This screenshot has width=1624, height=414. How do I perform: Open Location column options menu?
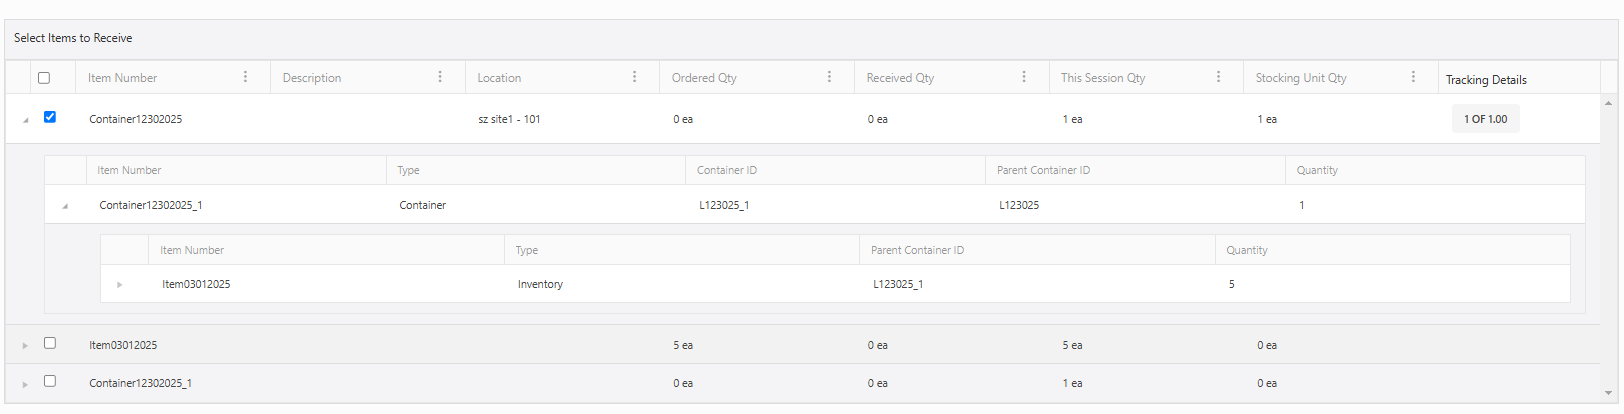click(634, 77)
